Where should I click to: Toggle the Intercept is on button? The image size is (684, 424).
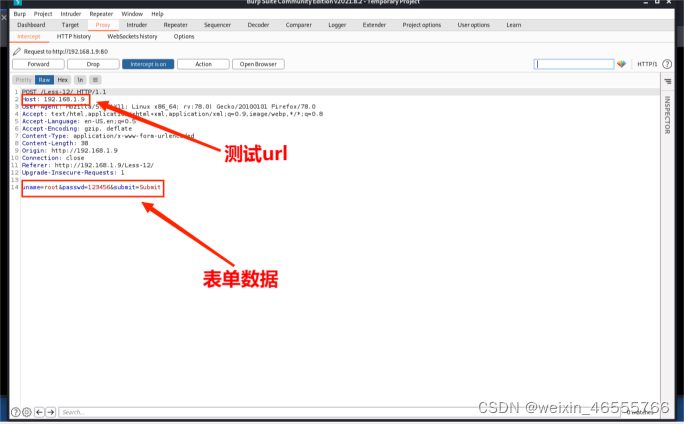tap(148, 64)
